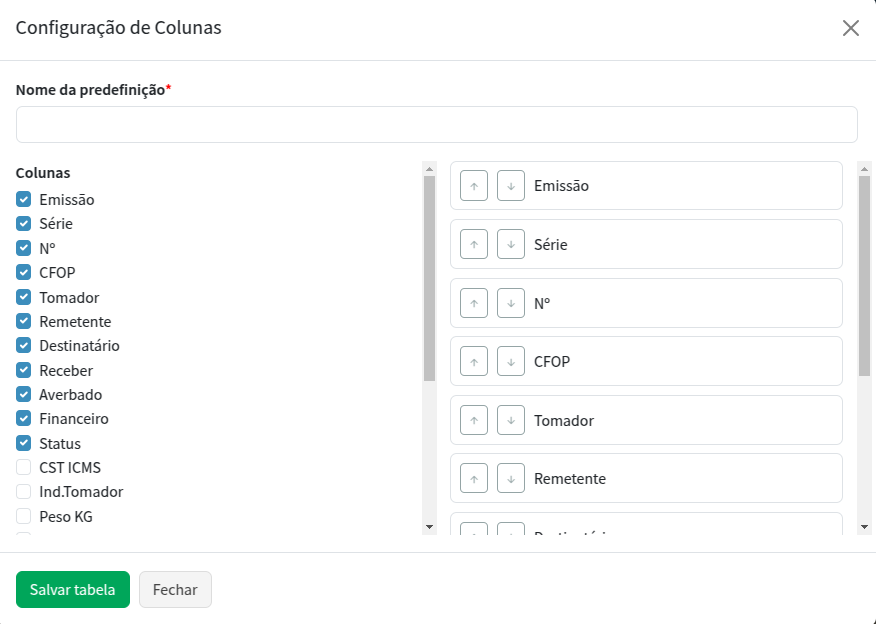This screenshot has height=624, width=876.
Task: Move Tomador column up
Action: [x=474, y=420]
